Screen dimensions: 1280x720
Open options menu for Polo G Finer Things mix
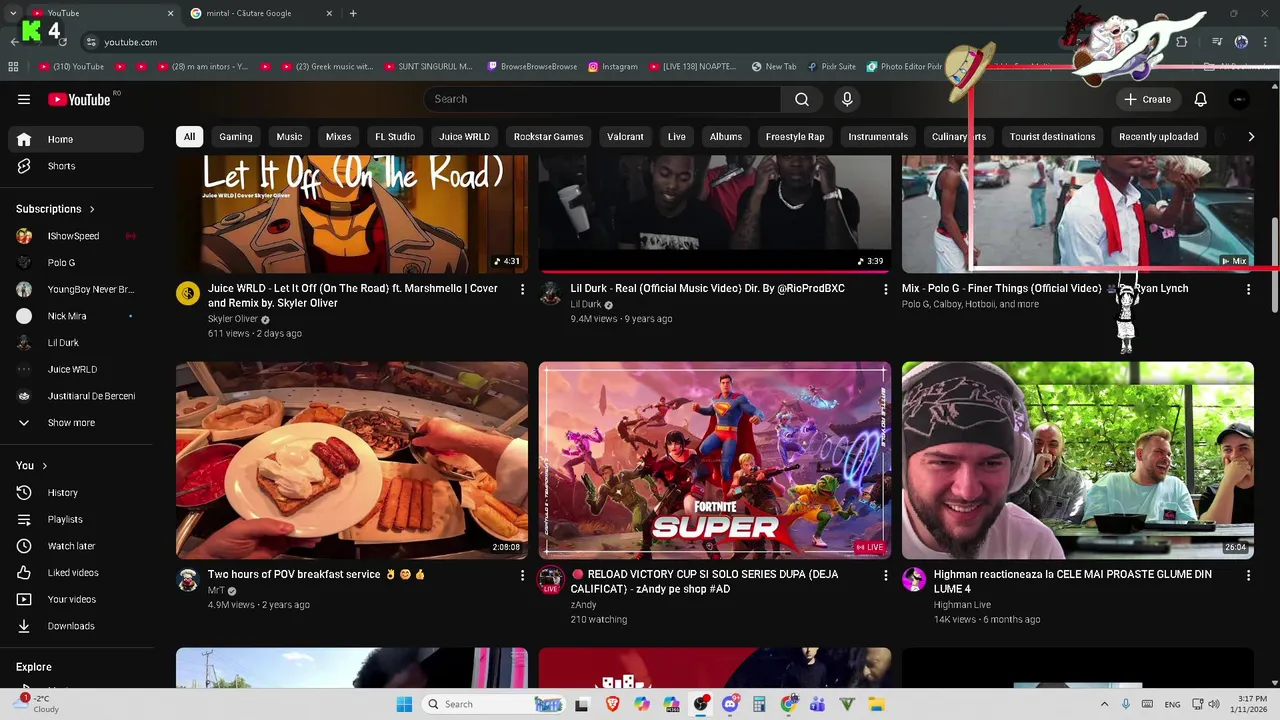1248,289
